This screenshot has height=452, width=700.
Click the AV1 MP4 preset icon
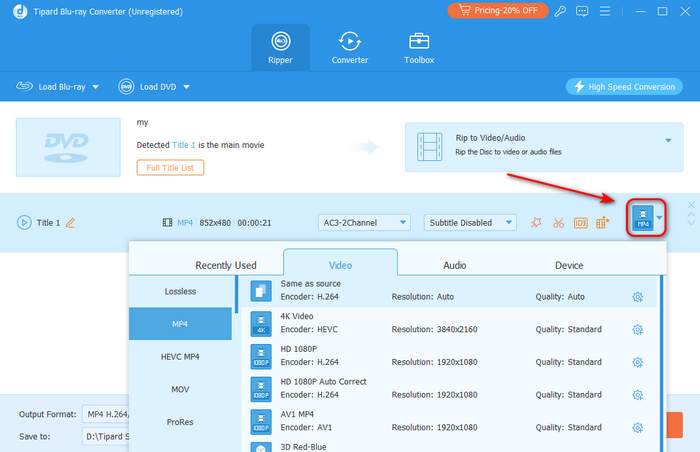tap(261, 422)
